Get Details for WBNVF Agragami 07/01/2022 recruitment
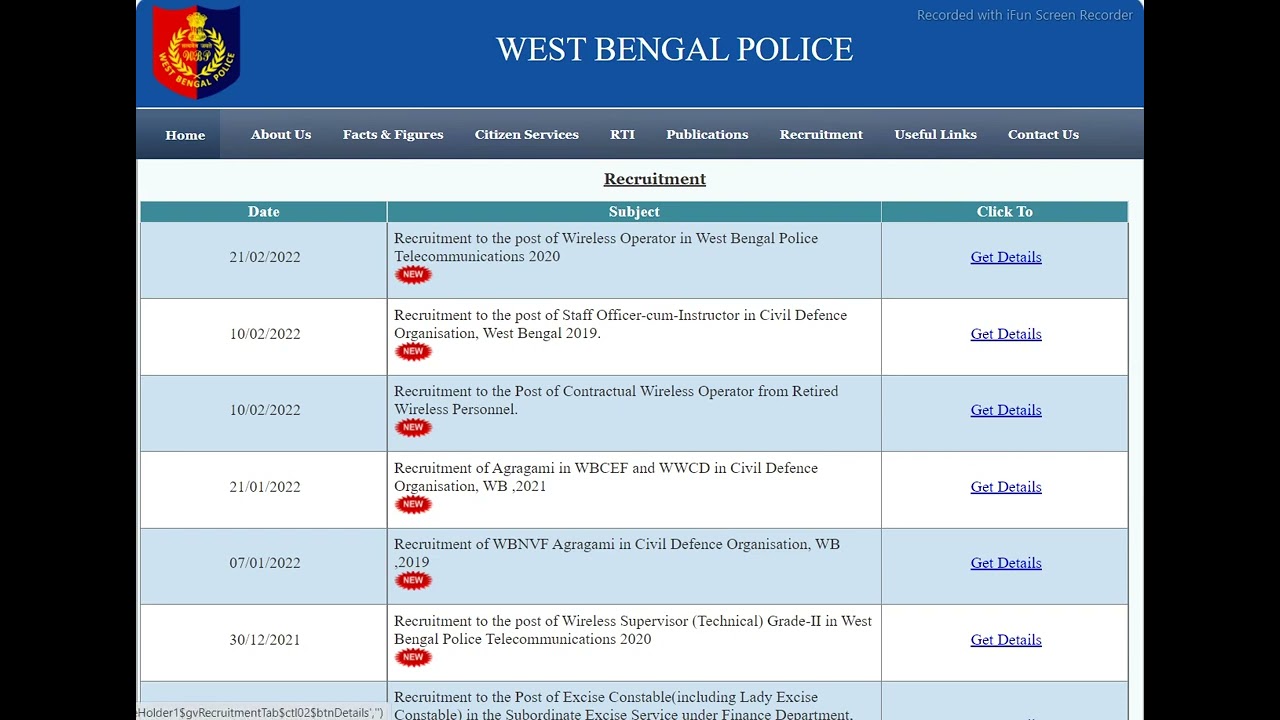The width and height of the screenshot is (1280, 720). click(1006, 563)
